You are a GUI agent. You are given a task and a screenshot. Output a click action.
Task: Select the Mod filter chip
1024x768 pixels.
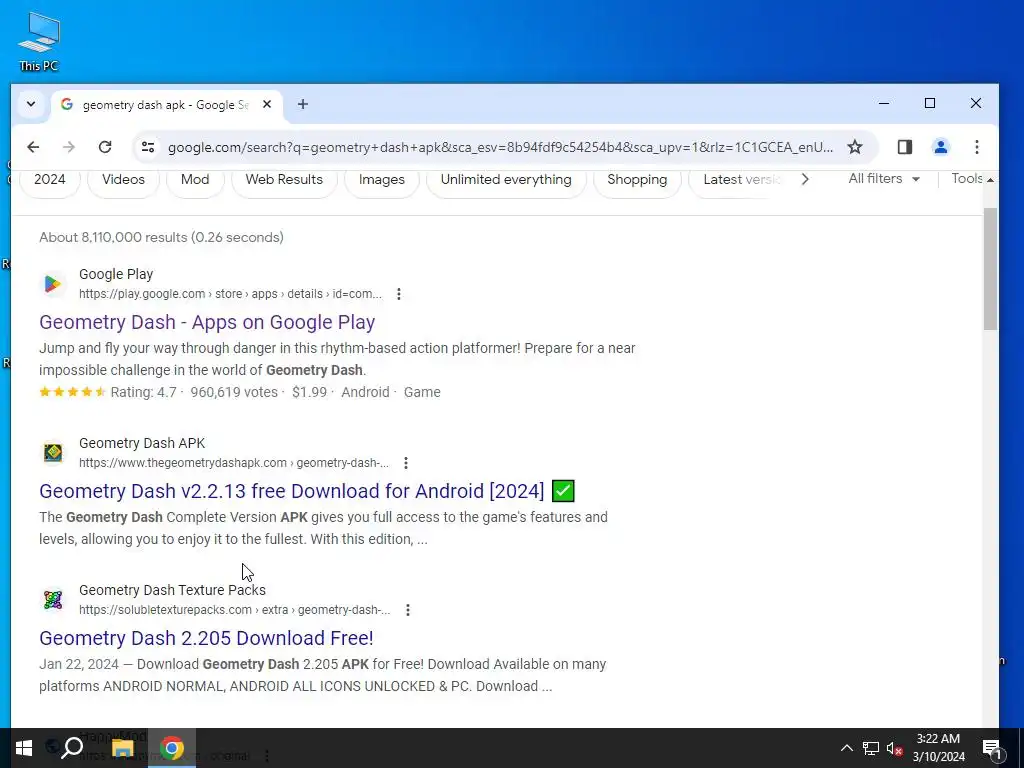tap(195, 180)
